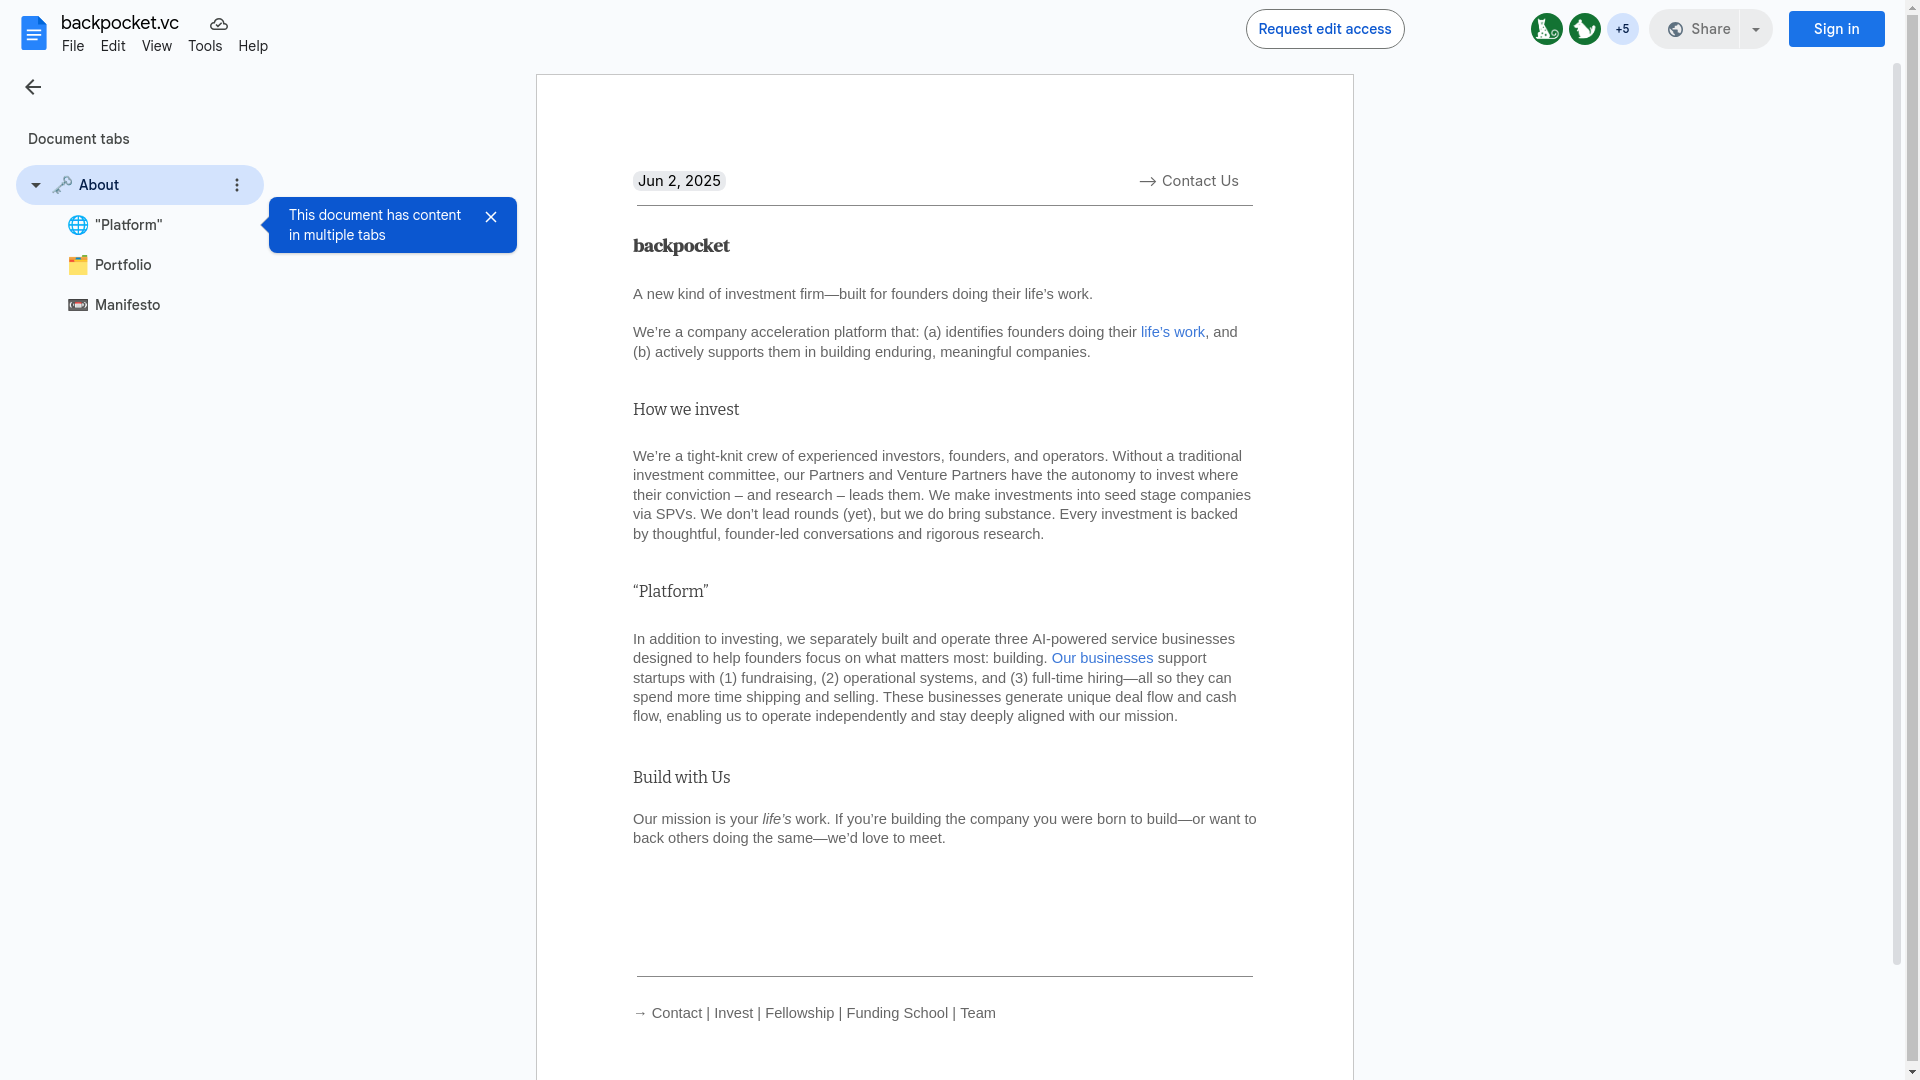Click the Fellowship footer link
1920x1080 pixels.
point(799,1013)
